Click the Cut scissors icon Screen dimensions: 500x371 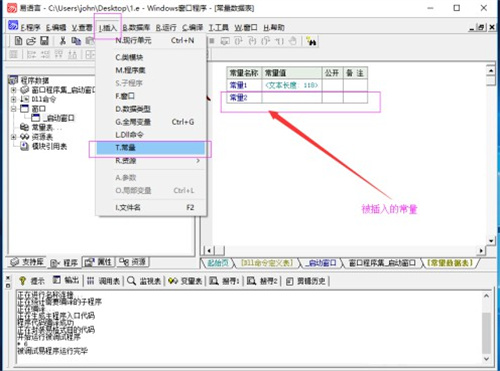click(62, 41)
